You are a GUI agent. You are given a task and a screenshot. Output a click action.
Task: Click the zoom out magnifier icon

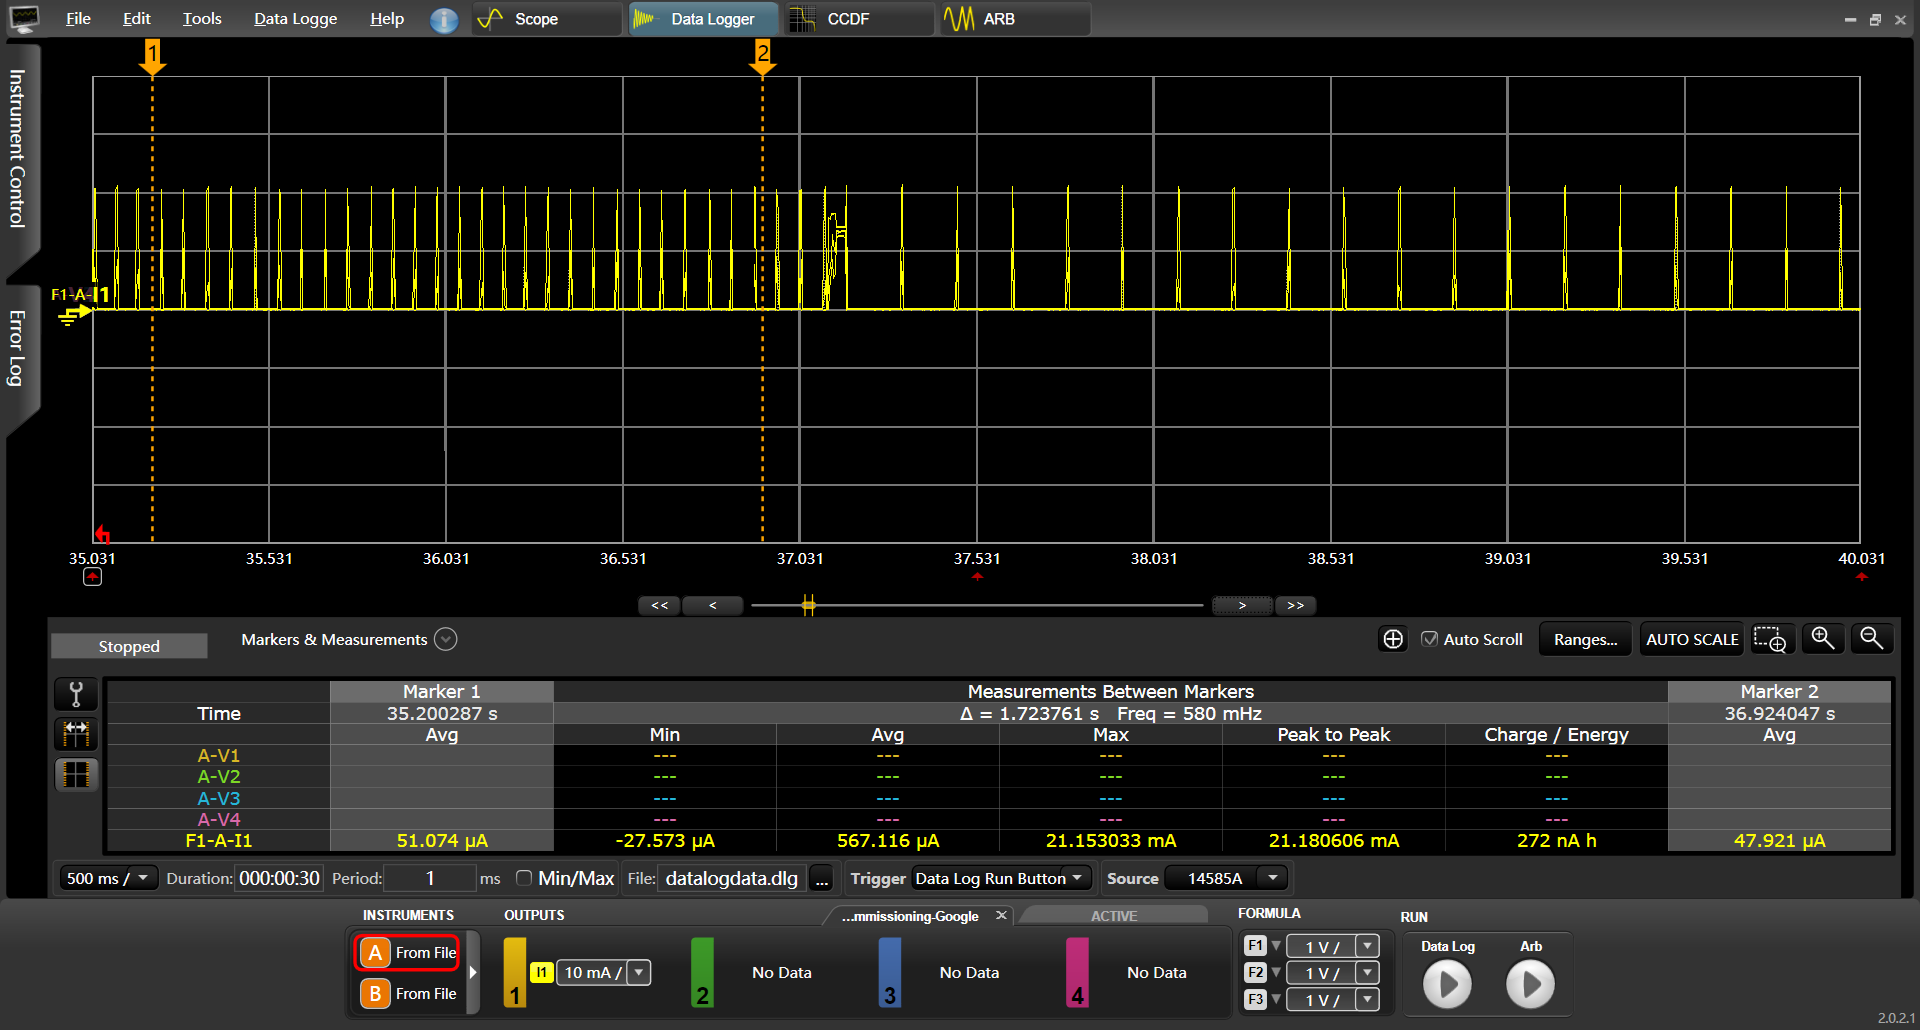tap(1871, 638)
